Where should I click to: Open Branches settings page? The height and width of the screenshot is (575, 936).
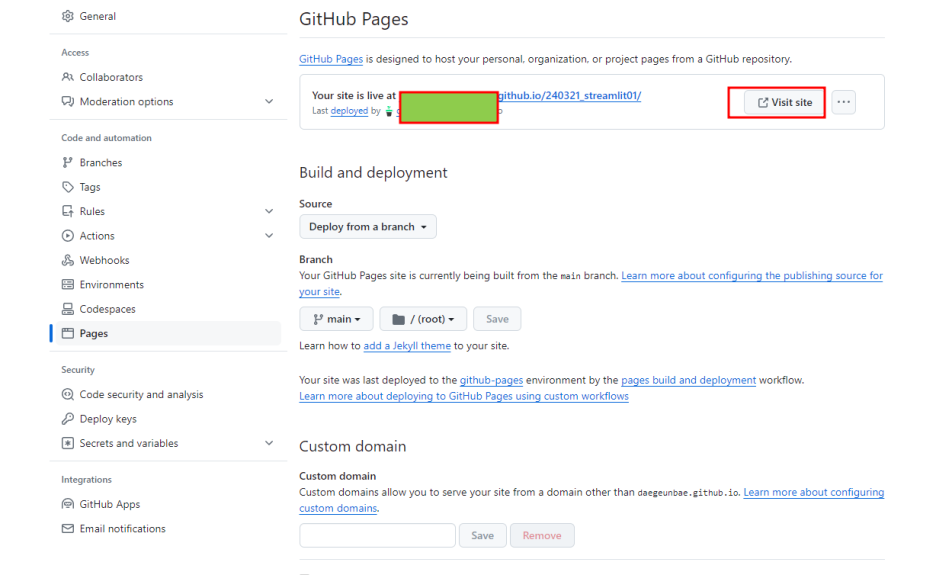pos(101,162)
